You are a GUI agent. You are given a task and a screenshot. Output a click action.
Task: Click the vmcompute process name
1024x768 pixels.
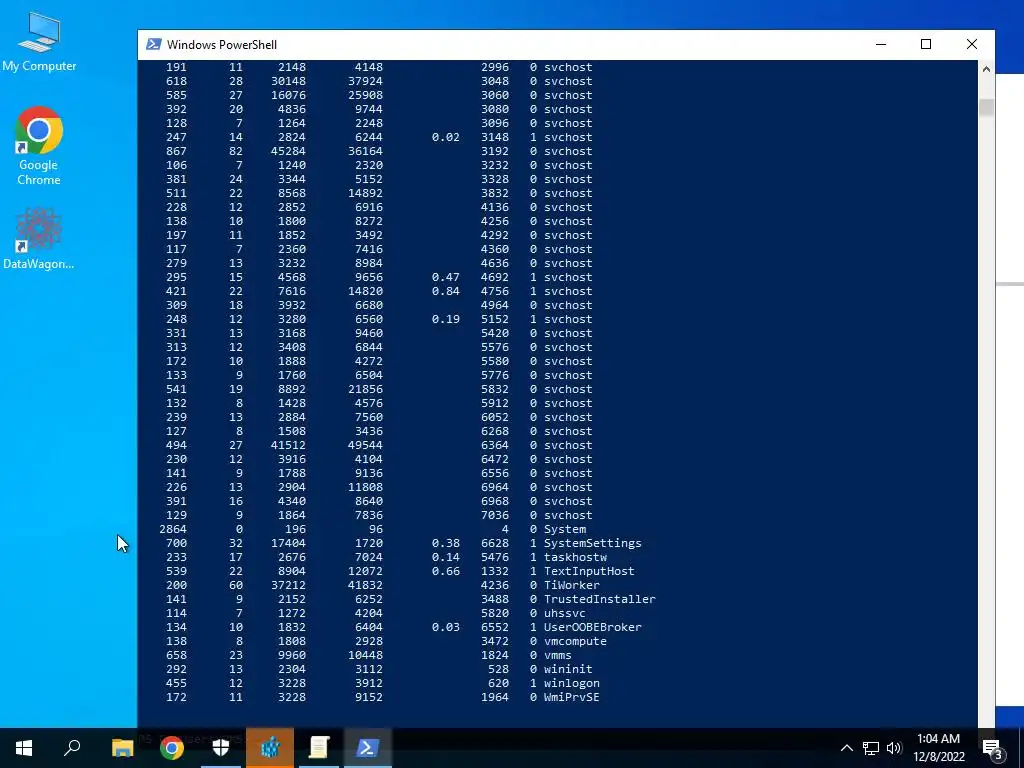click(x=575, y=641)
